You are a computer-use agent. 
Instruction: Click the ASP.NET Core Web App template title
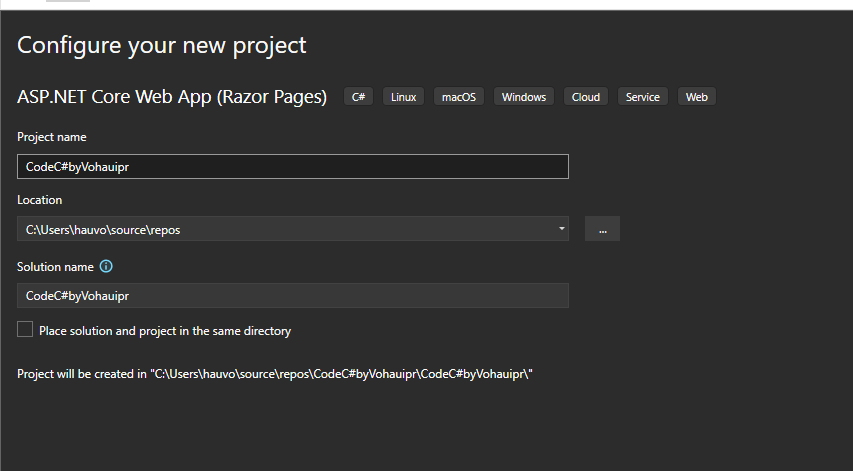172,97
